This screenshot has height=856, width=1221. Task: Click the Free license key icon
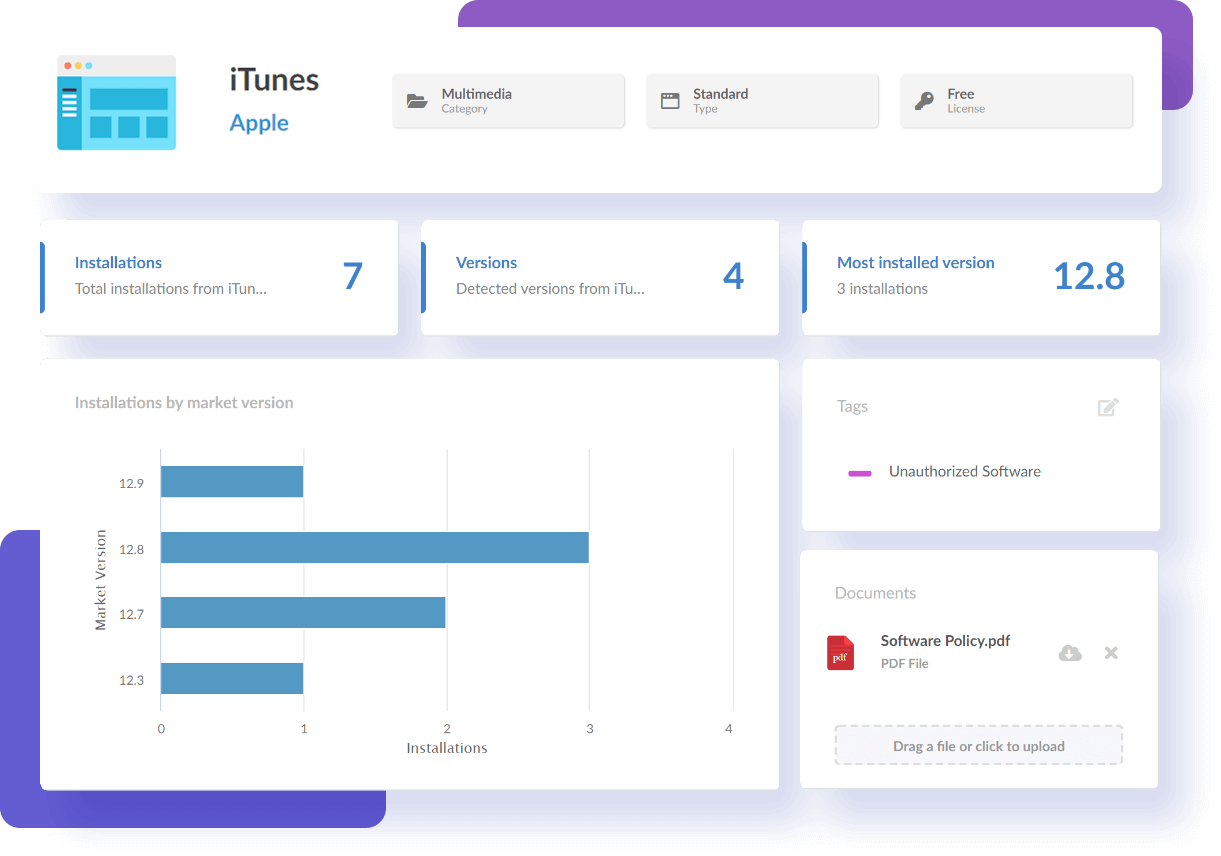coord(923,100)
